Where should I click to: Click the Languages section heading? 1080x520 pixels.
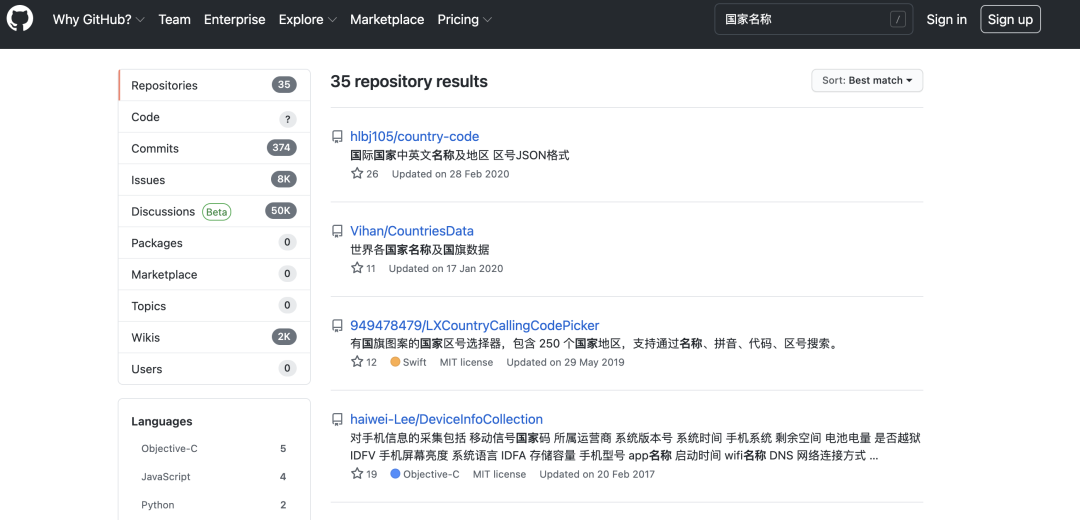click(162, 422)
